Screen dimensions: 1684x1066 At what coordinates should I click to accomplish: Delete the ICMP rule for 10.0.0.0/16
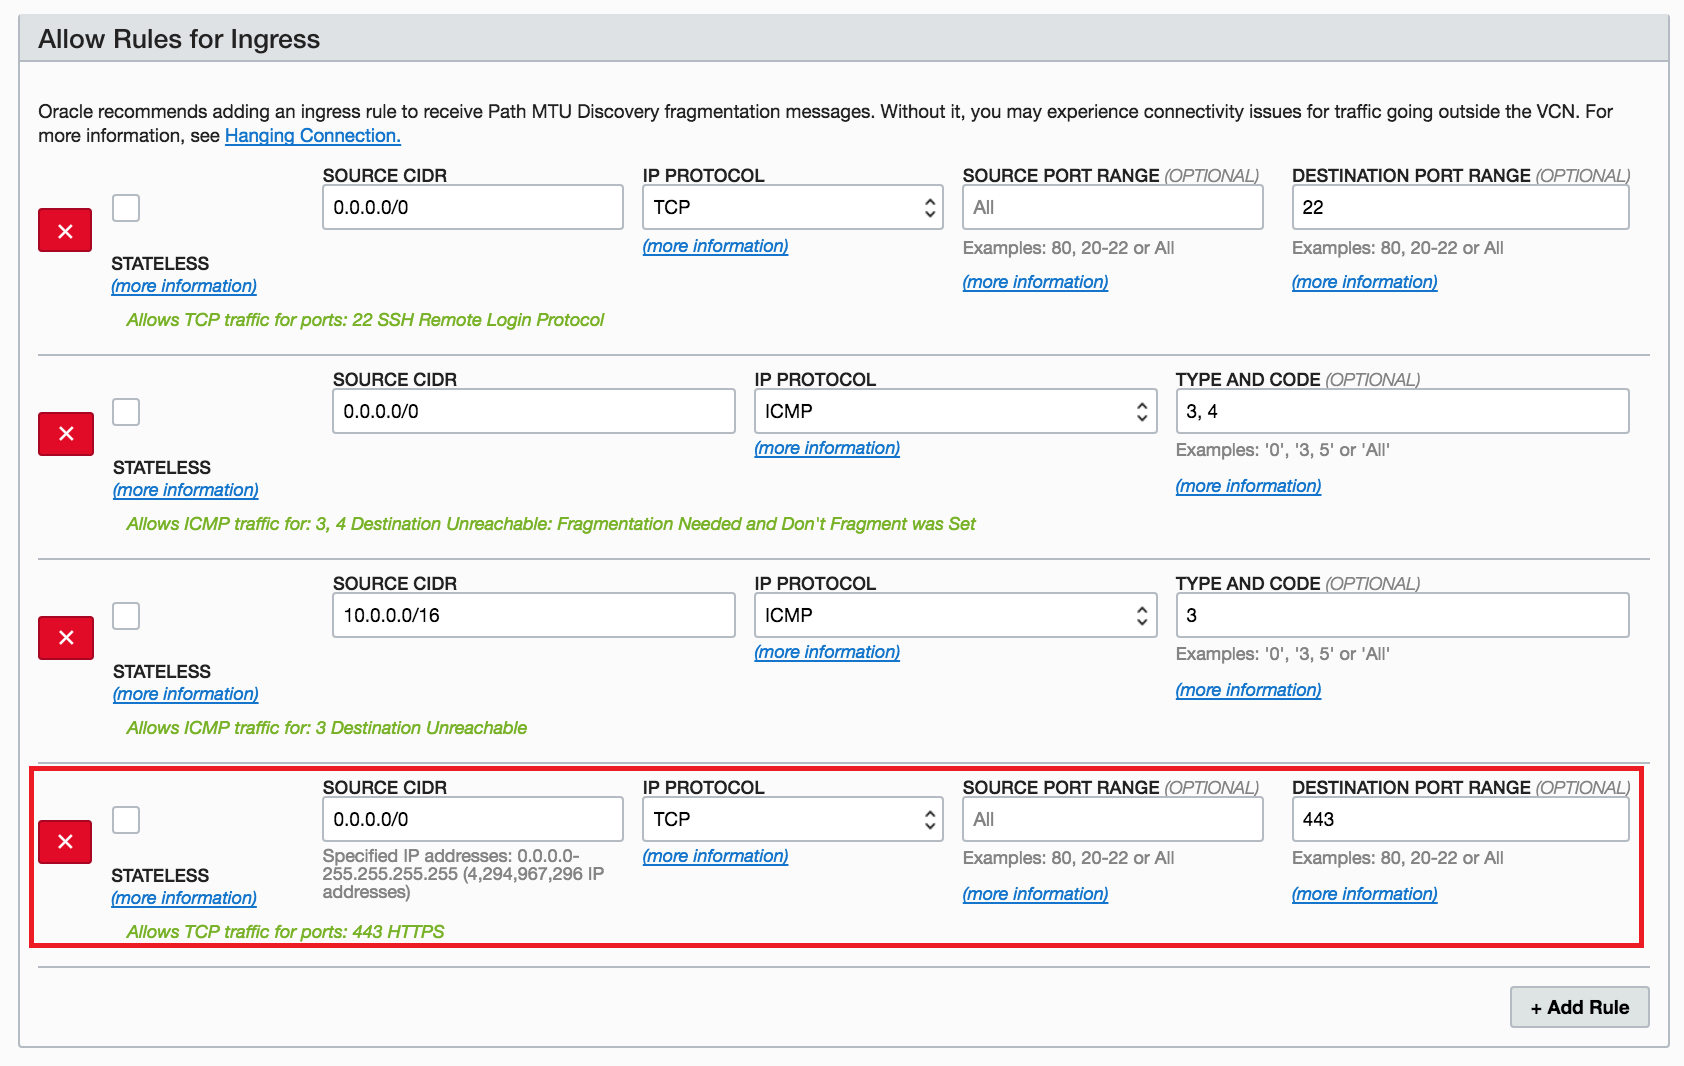point(64,638)
